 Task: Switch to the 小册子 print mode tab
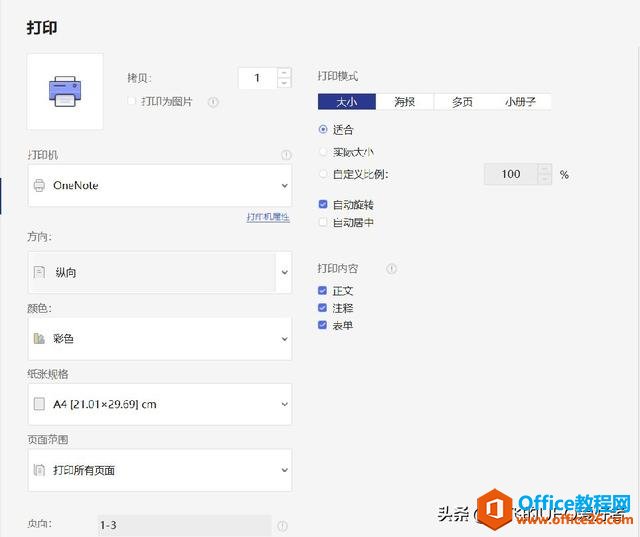click(522, 102)
